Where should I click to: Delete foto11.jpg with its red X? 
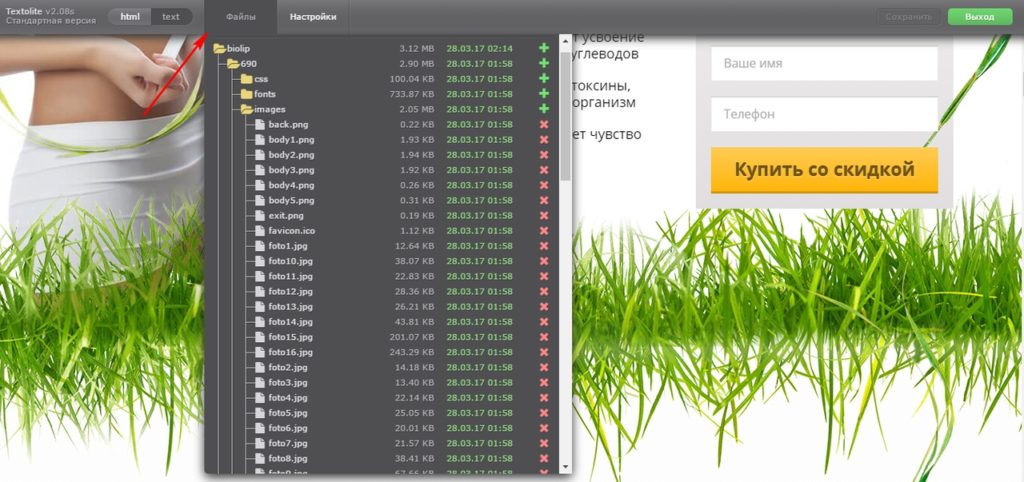(543, 276)
